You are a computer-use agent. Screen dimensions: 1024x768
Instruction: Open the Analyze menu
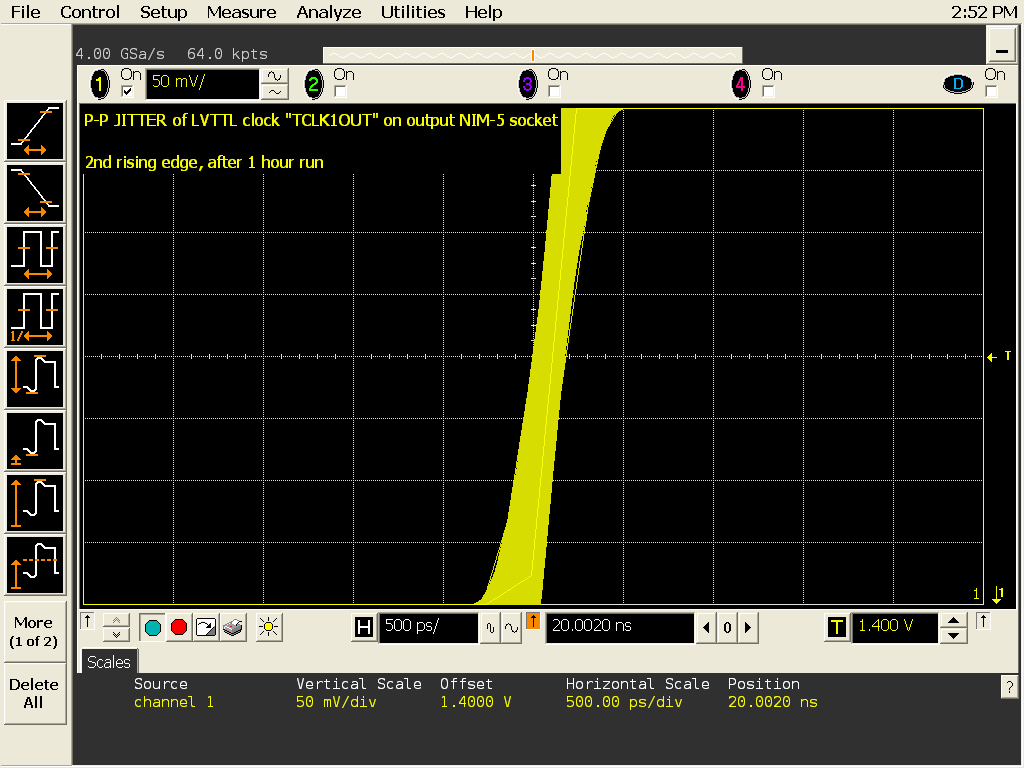(329, 12)
